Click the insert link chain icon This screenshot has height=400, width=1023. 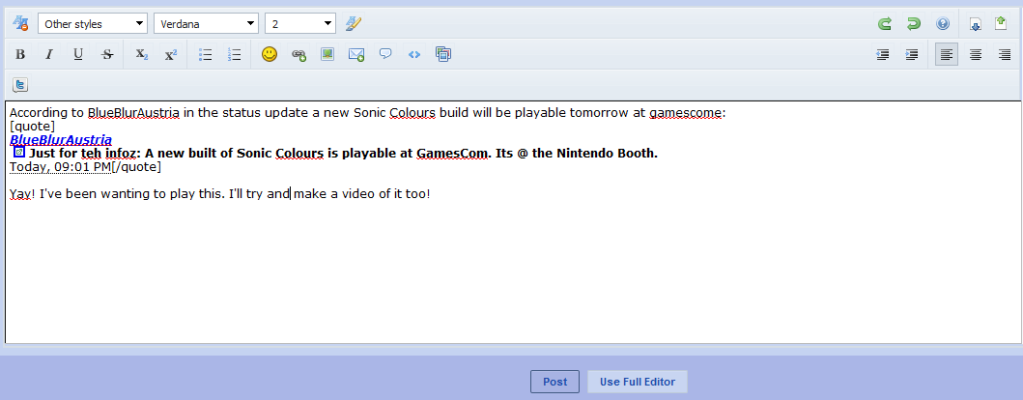tap(298, 55)
